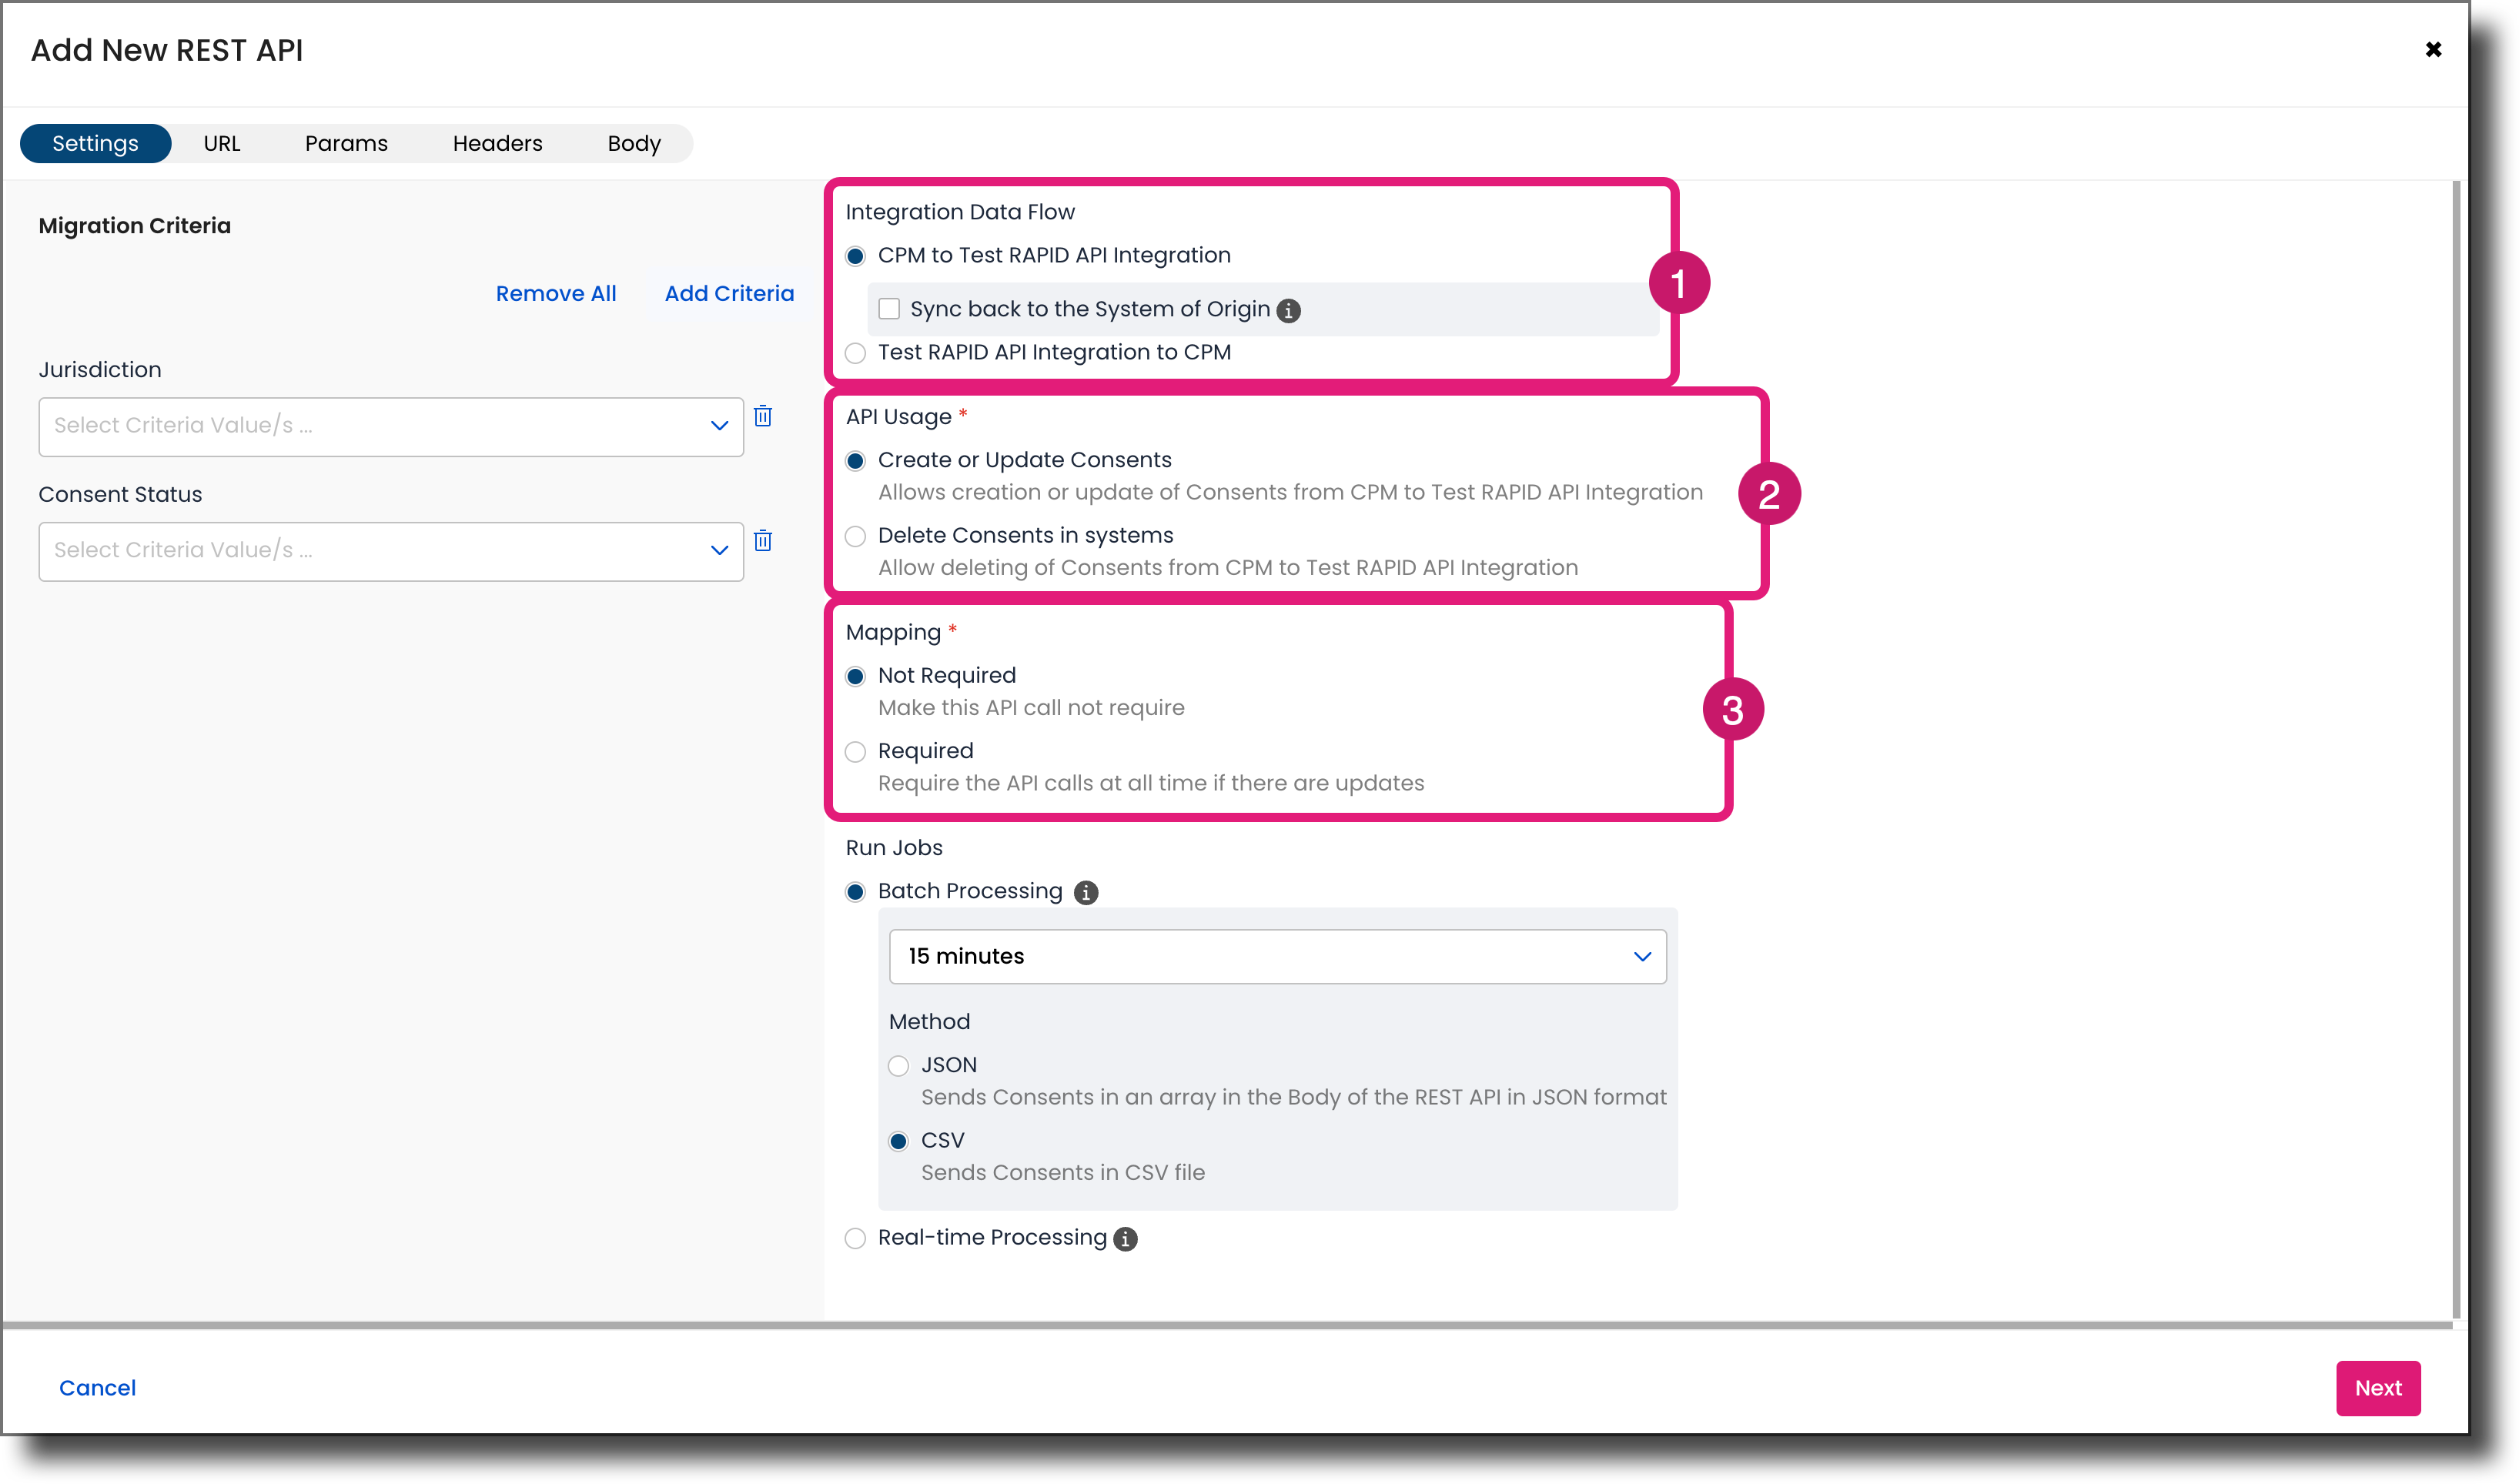Click info icon next to Real-time Processing
Viewport: 2519px width, 1484px height.
[x=1126, y=1239]
